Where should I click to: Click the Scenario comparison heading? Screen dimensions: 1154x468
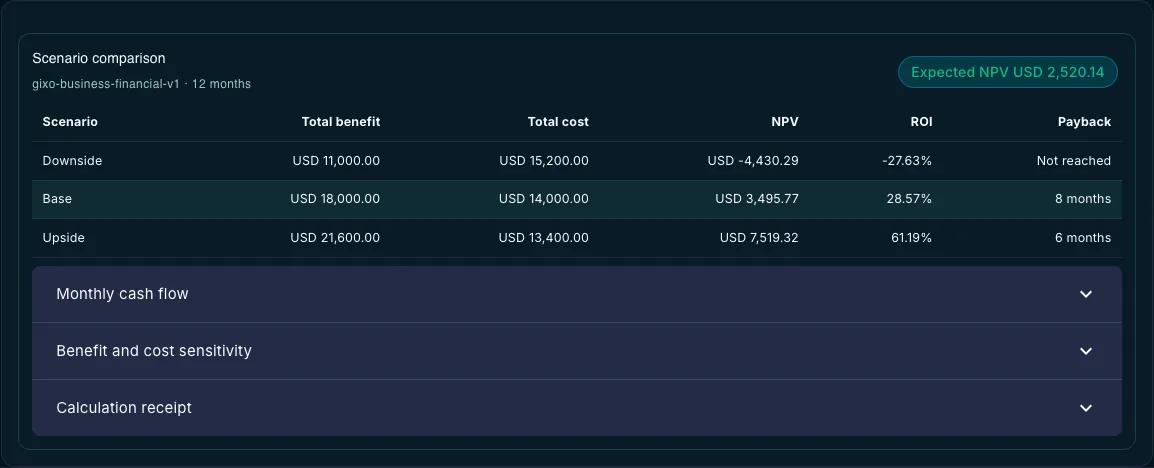[99, 58]
